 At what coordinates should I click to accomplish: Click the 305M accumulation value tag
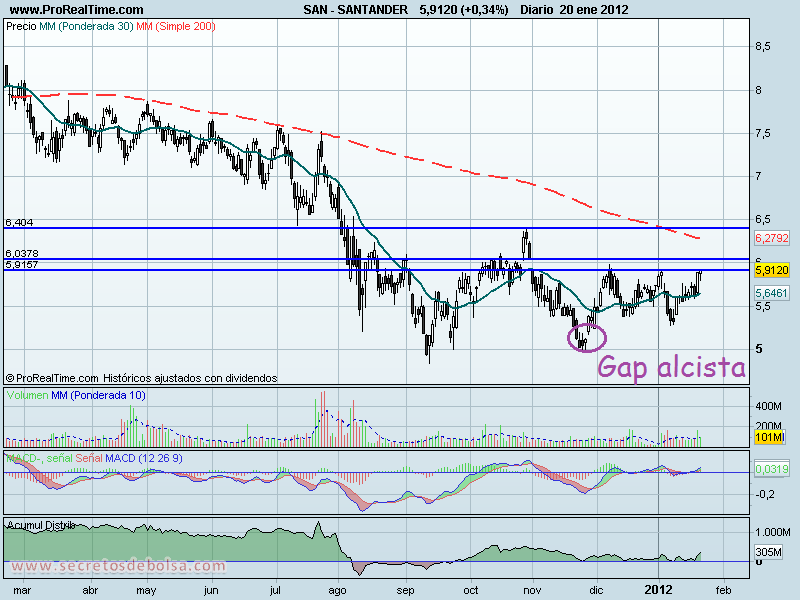(769, 552)
